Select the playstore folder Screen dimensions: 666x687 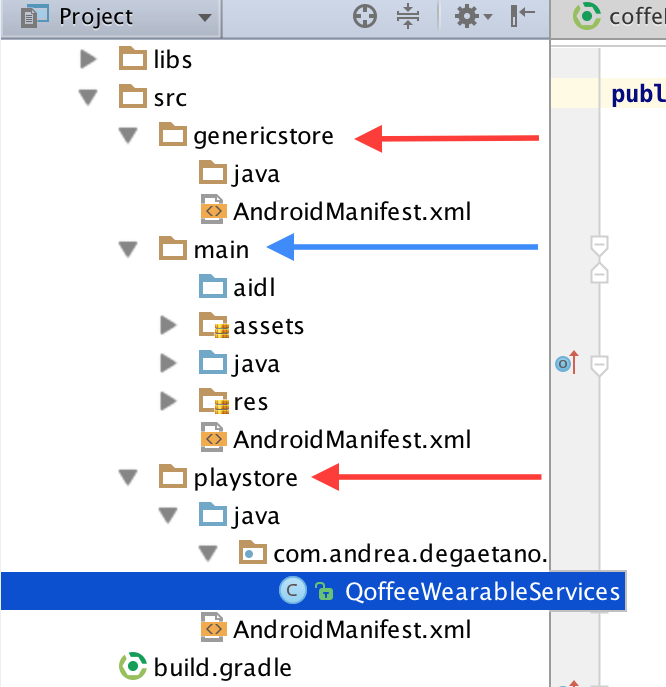pos(228,478)
